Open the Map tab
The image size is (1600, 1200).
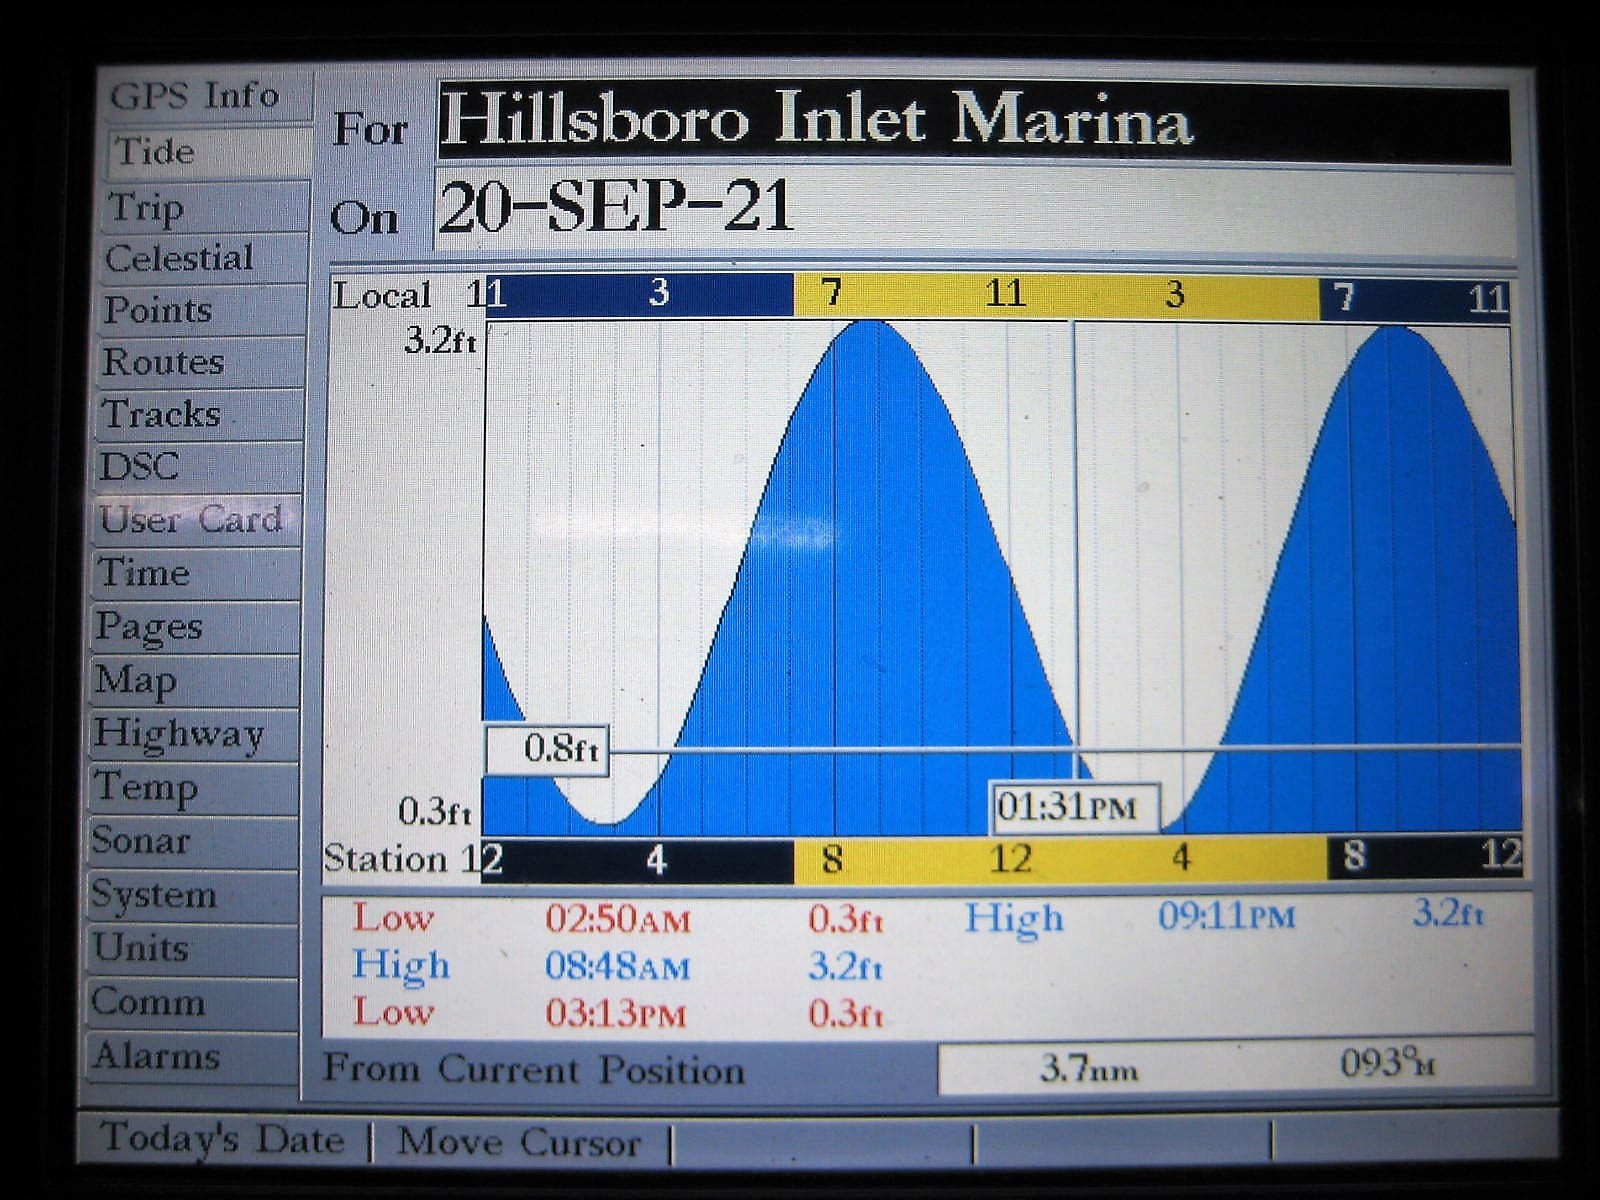pos(195,680)
